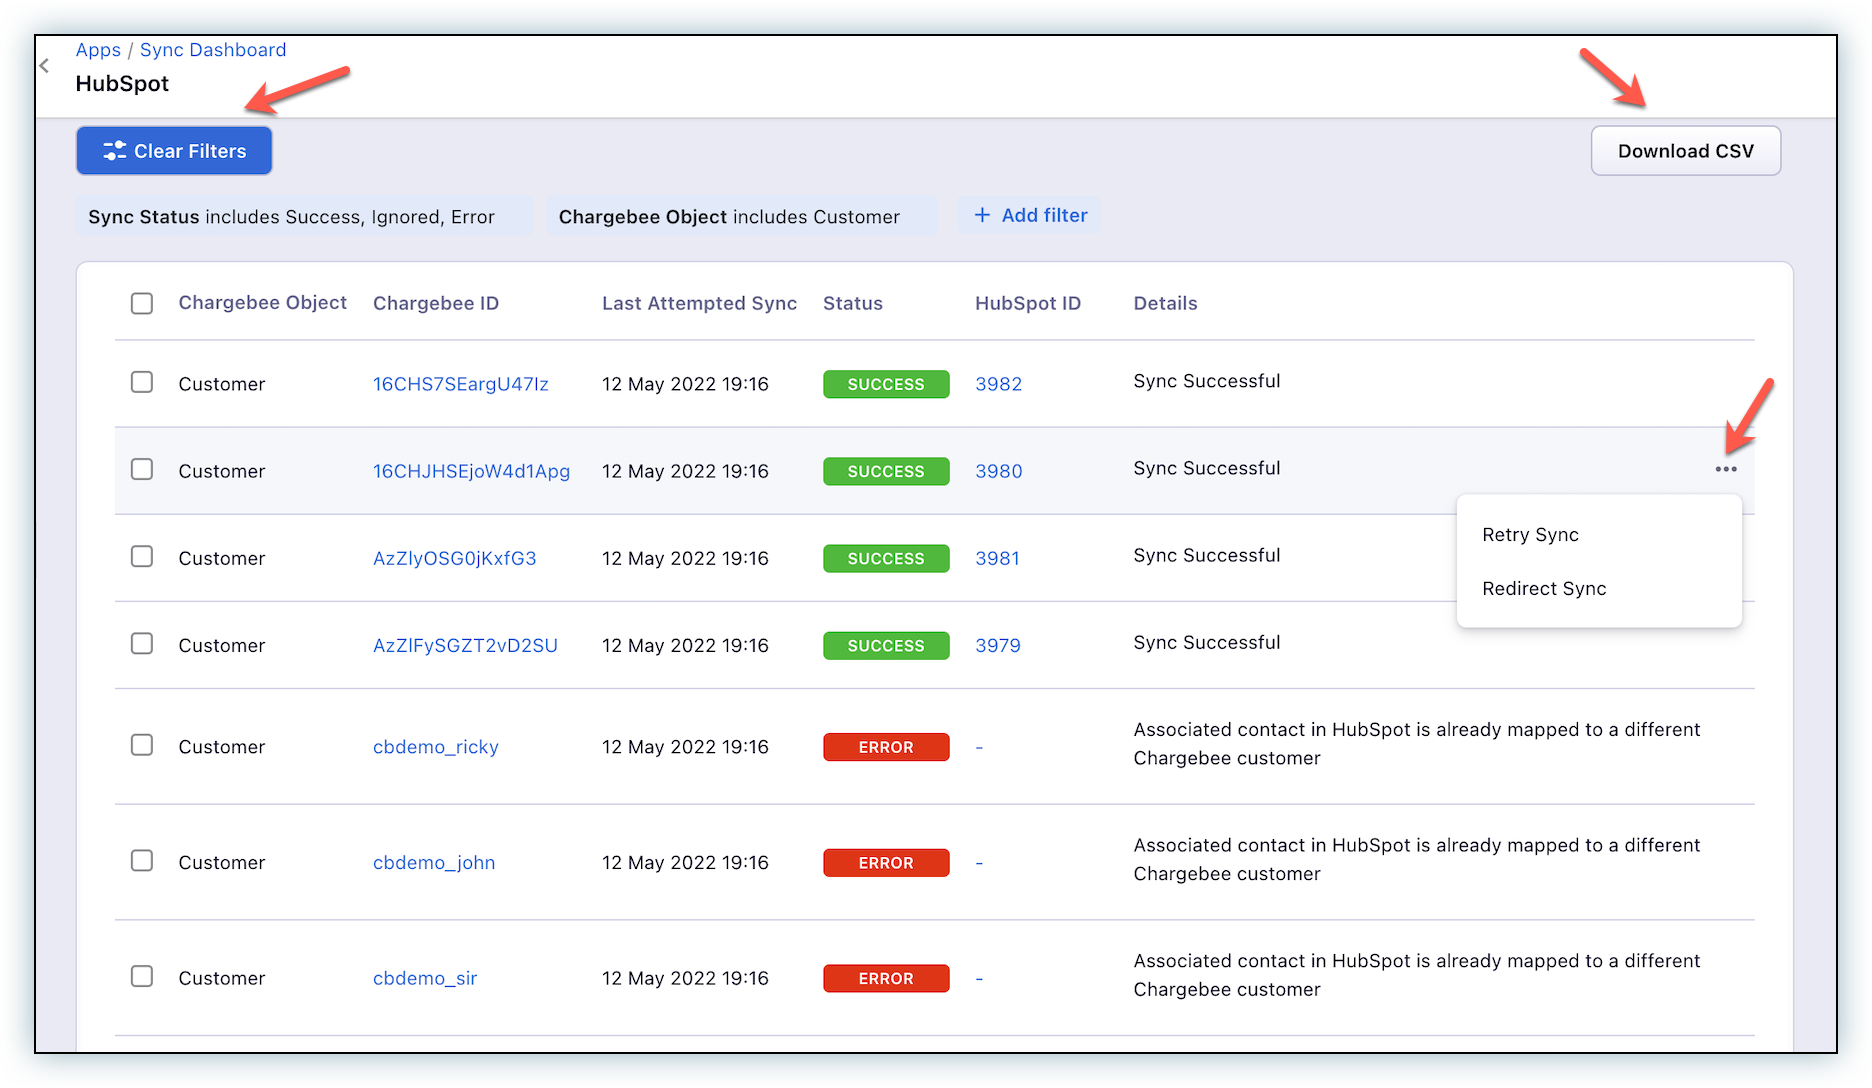Click the Clear Filters button

(x=174, y=151)
